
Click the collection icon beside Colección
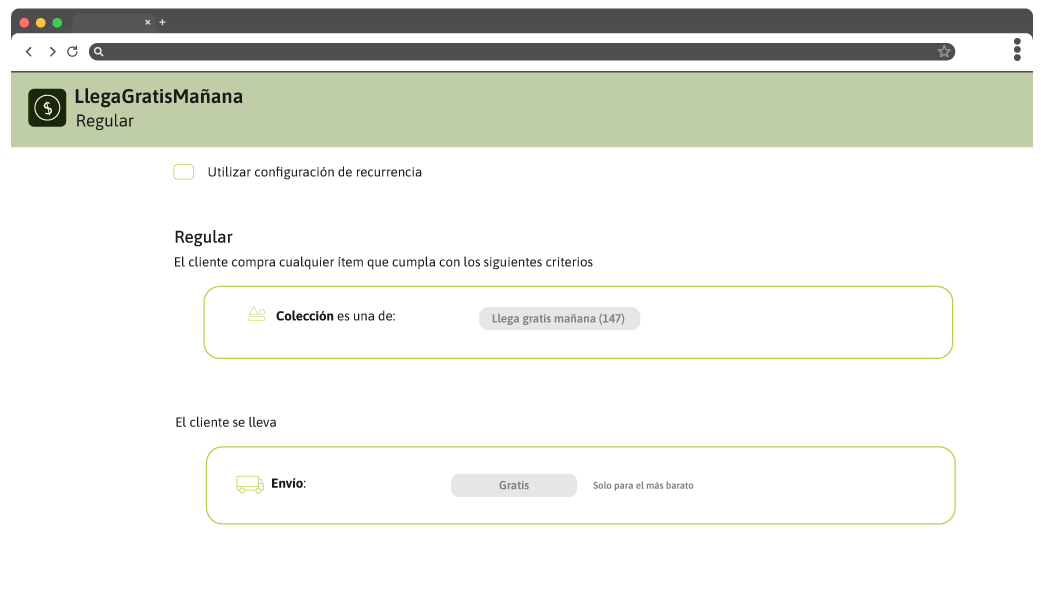257,315
